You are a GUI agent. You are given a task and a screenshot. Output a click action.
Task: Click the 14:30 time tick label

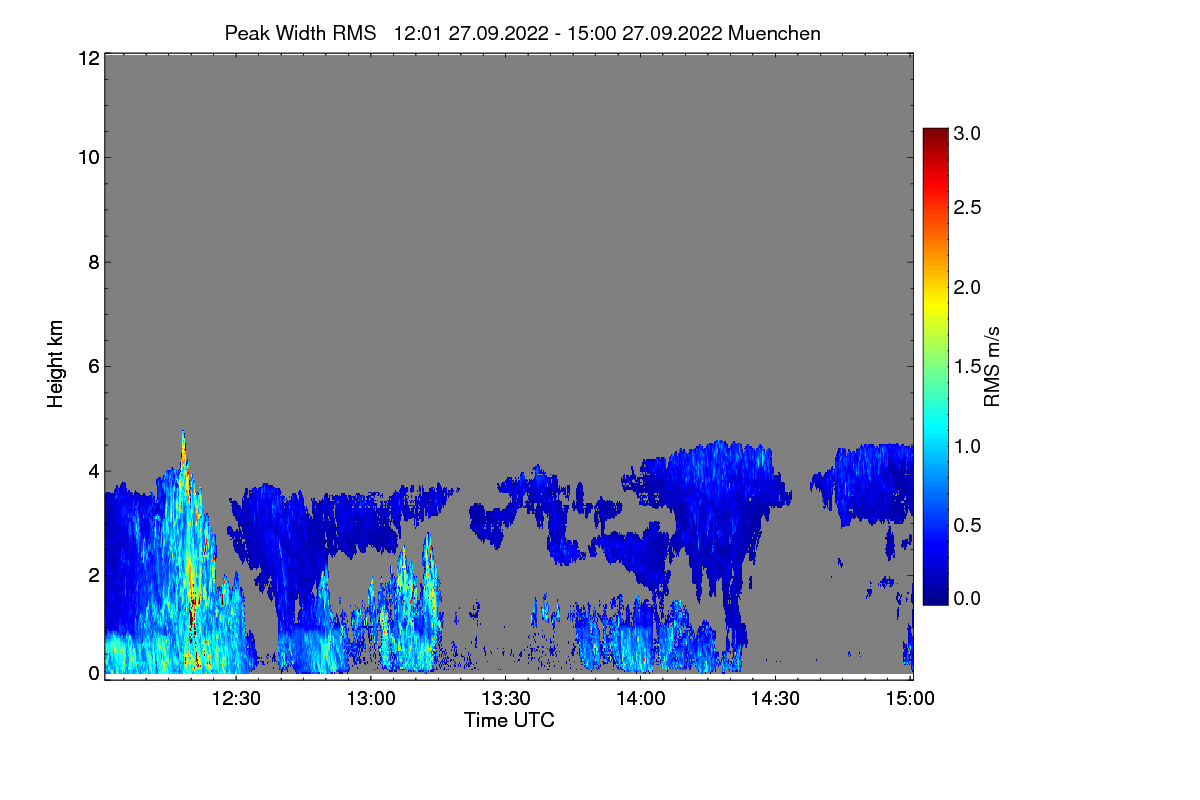pos(776,699)
